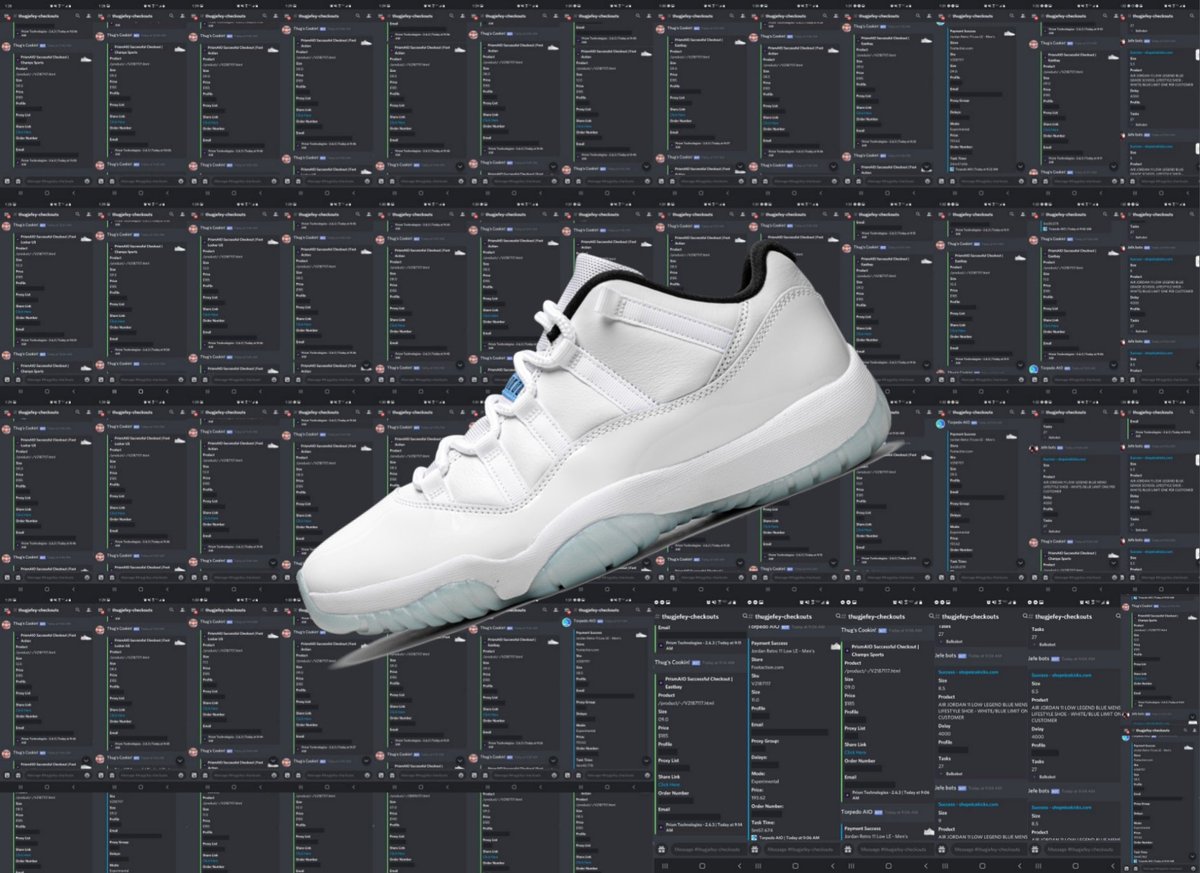Image resolution: width=1200 pixels, height=873 pixels.
Task: Tap back arrow under large Footaction payment panel
Action: click(x=833, y=866)
